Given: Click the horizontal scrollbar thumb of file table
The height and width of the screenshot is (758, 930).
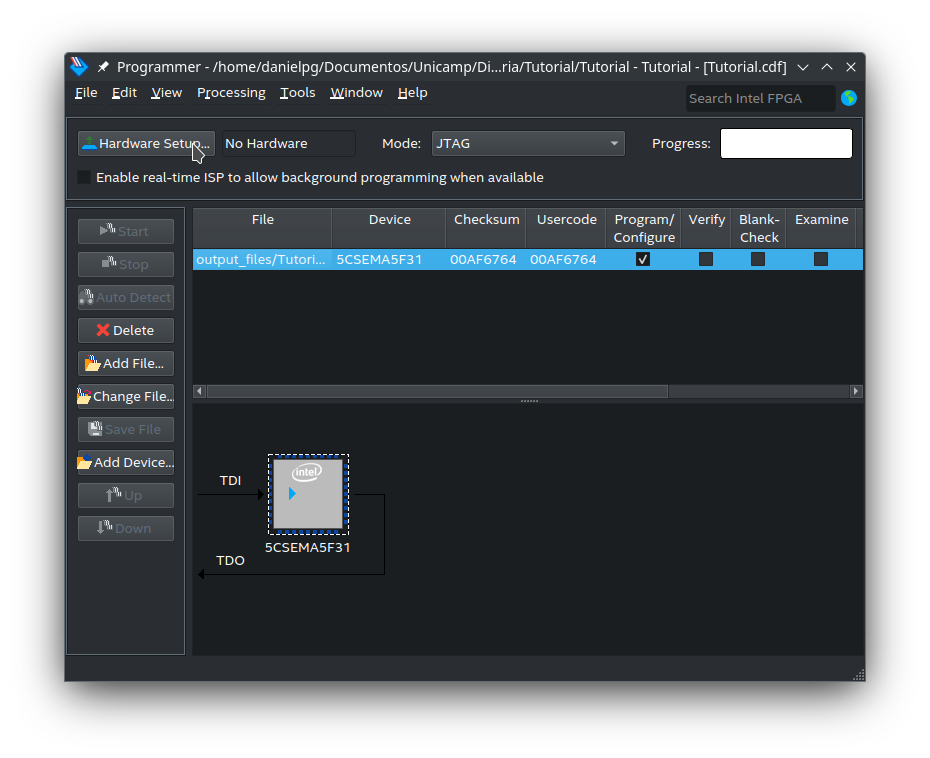Looking at the screenshot, I should [x=438, y=391].
